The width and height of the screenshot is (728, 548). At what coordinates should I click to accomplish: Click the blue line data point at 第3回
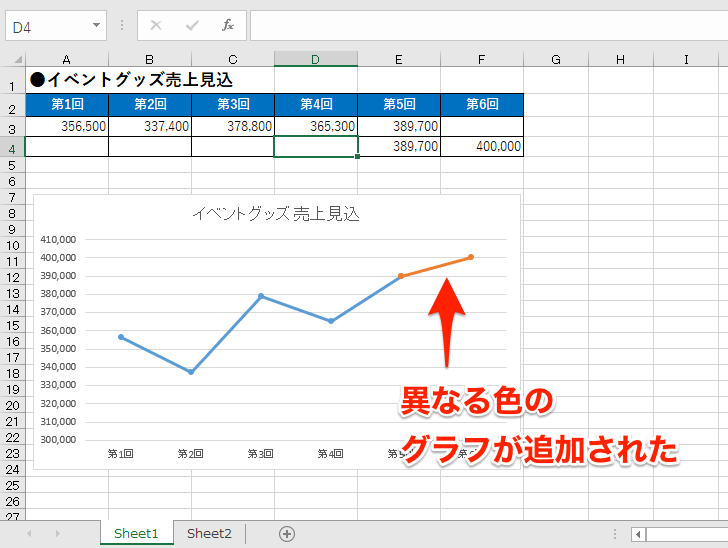point(261,296)
